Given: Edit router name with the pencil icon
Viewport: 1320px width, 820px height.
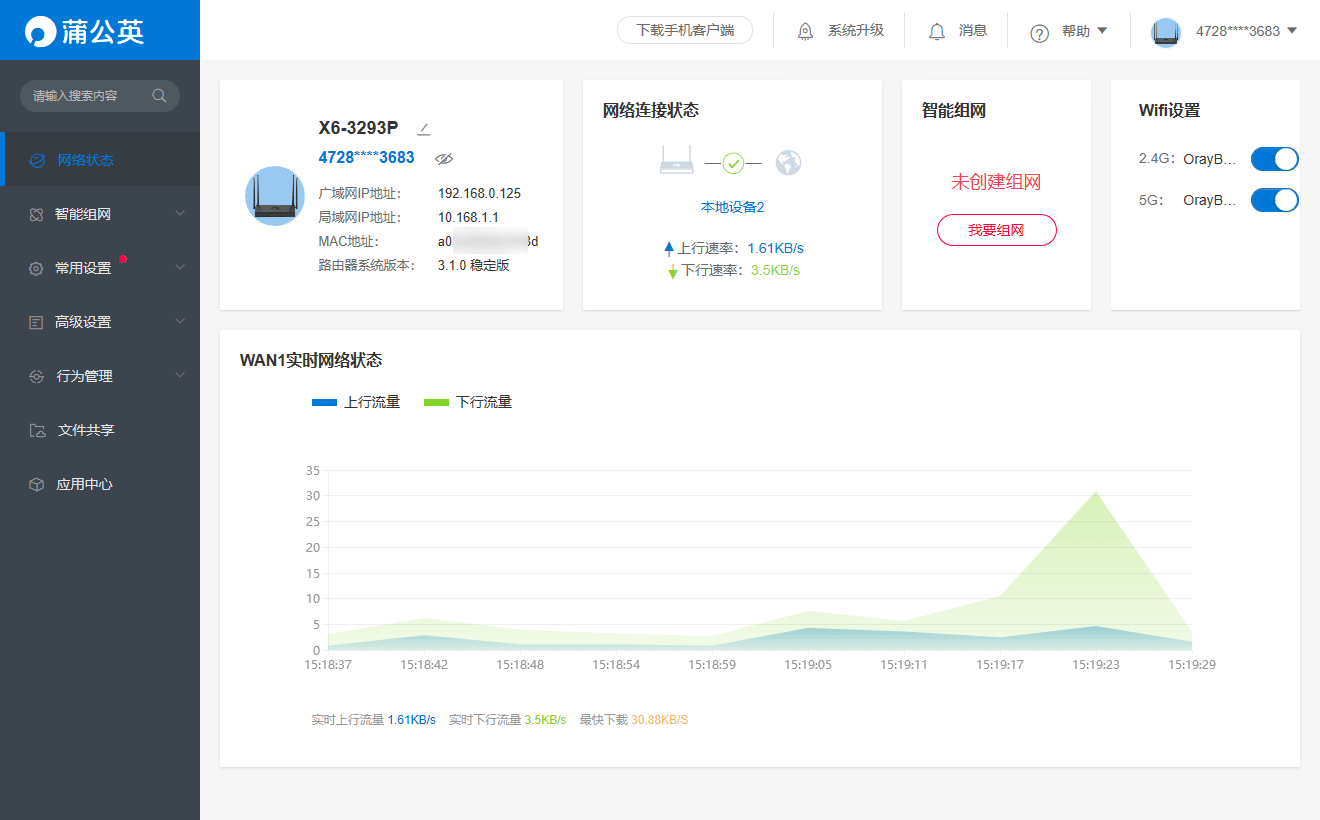Looking at the screenshot, I should [x=424, y=128].
